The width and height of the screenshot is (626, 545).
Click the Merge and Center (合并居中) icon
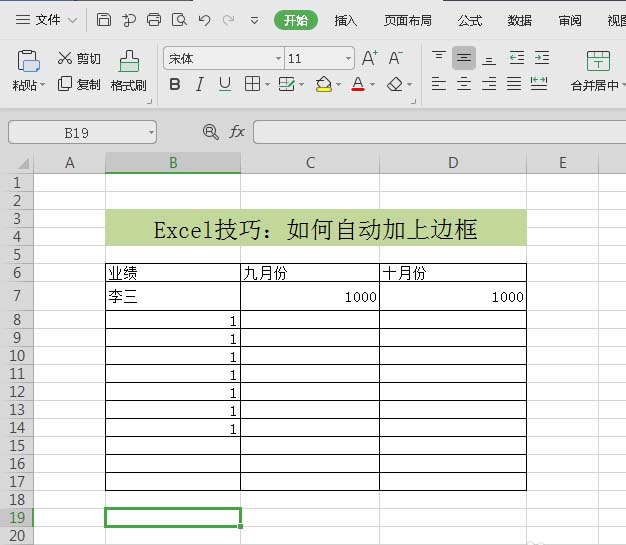pyautogui.click(x=598, y=61)
